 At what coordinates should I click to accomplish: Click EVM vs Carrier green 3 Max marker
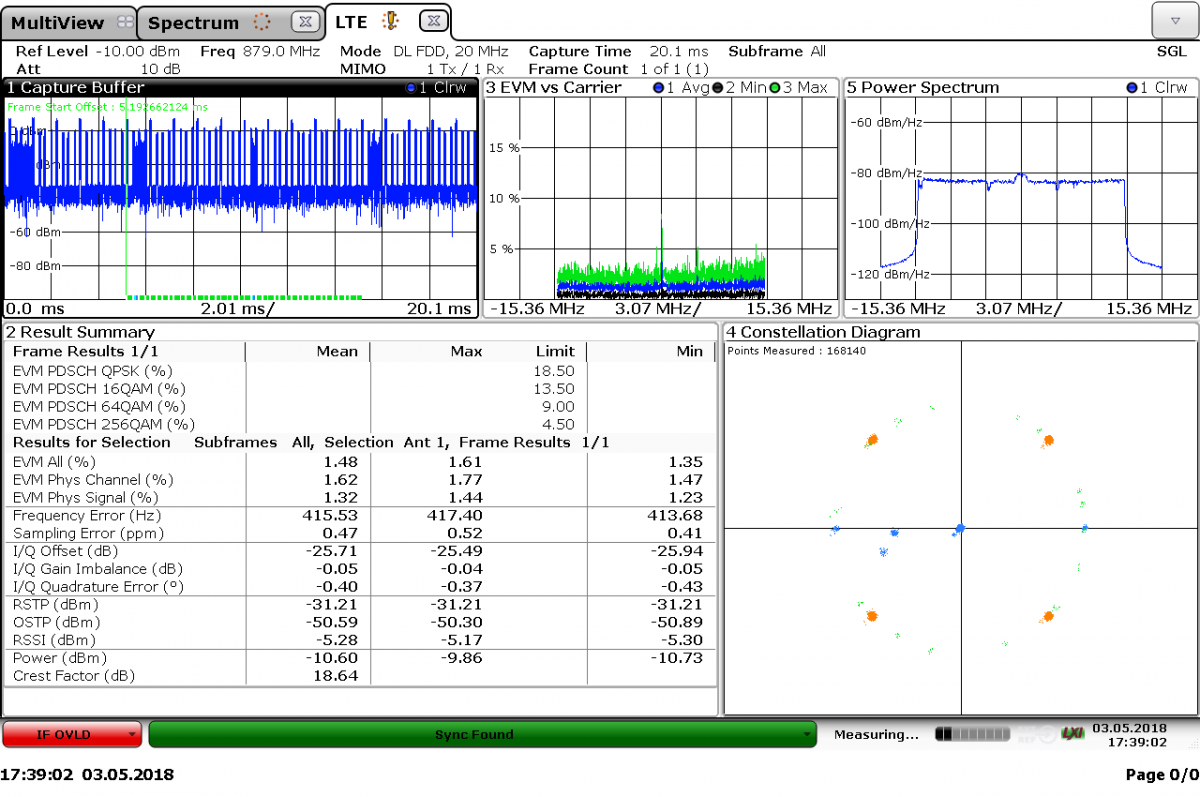[x=798, y=88]
